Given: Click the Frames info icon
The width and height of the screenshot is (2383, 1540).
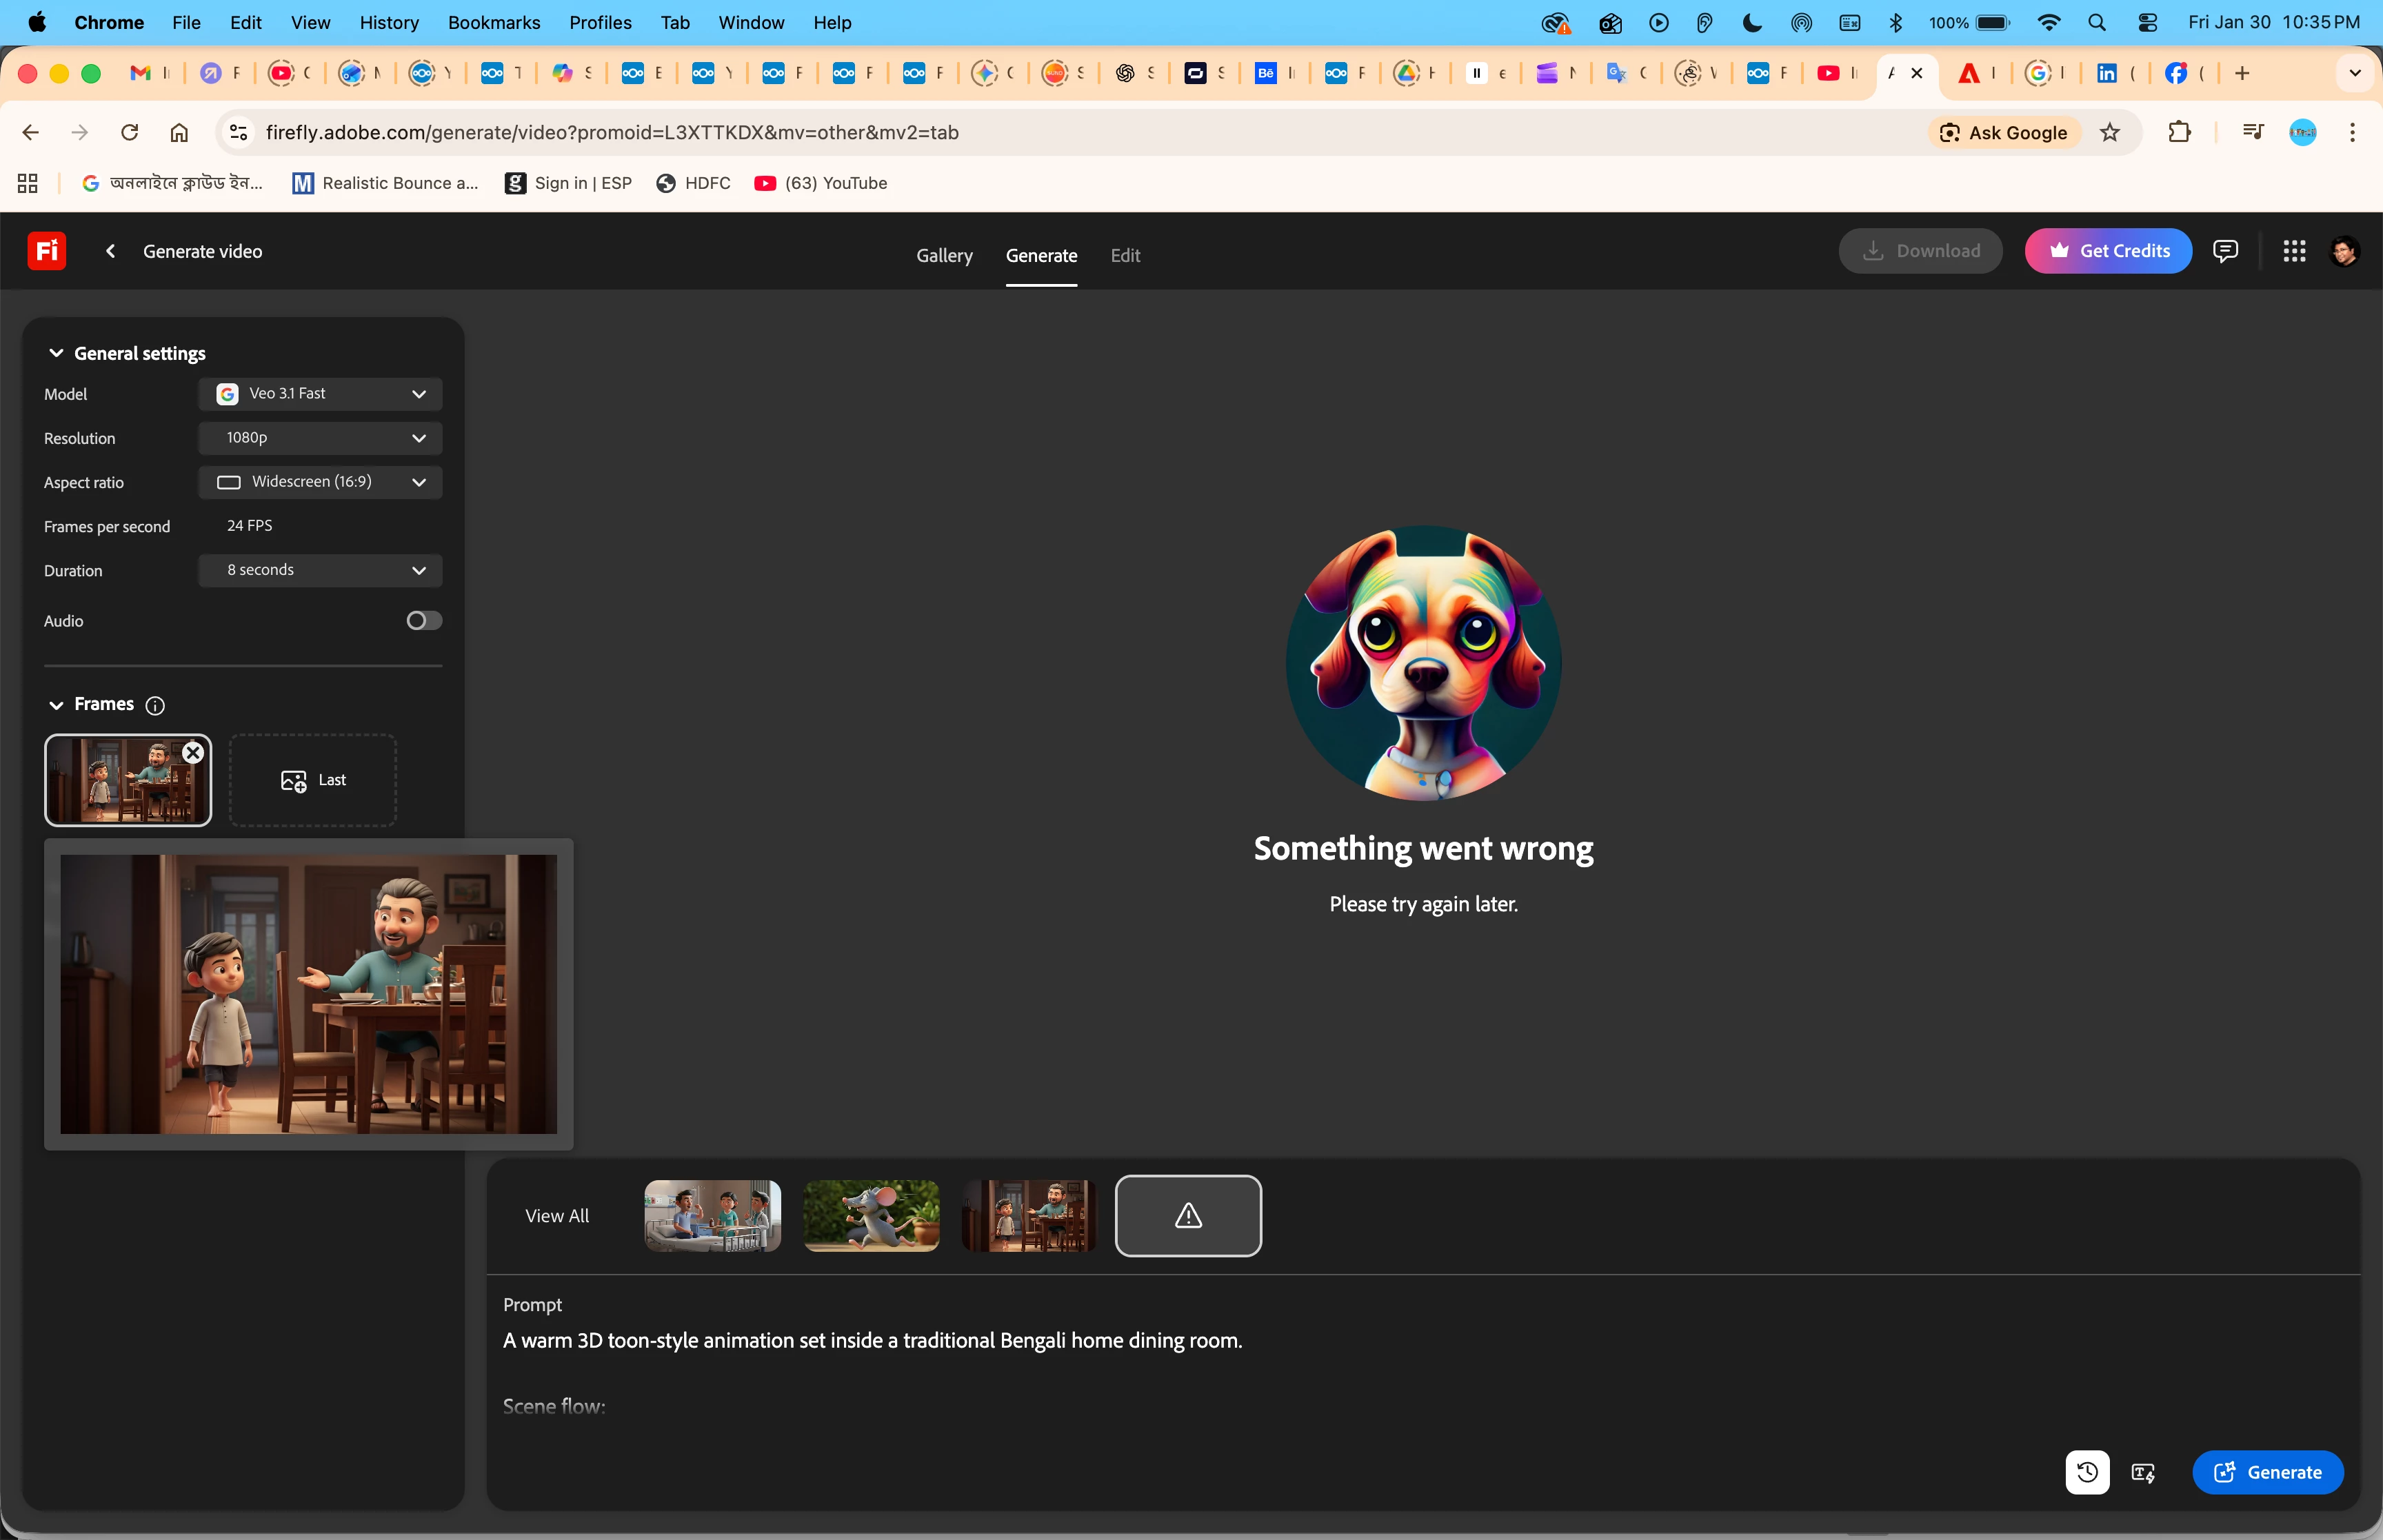Looking at the screenshot, I should point(155,705).
